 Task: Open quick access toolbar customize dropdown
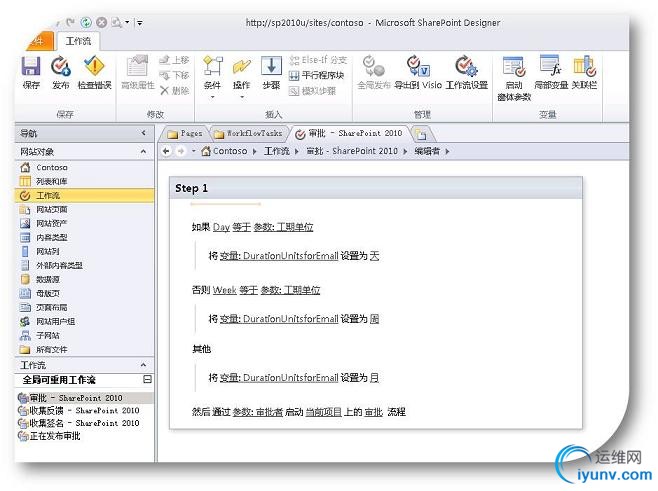[140, 23]
